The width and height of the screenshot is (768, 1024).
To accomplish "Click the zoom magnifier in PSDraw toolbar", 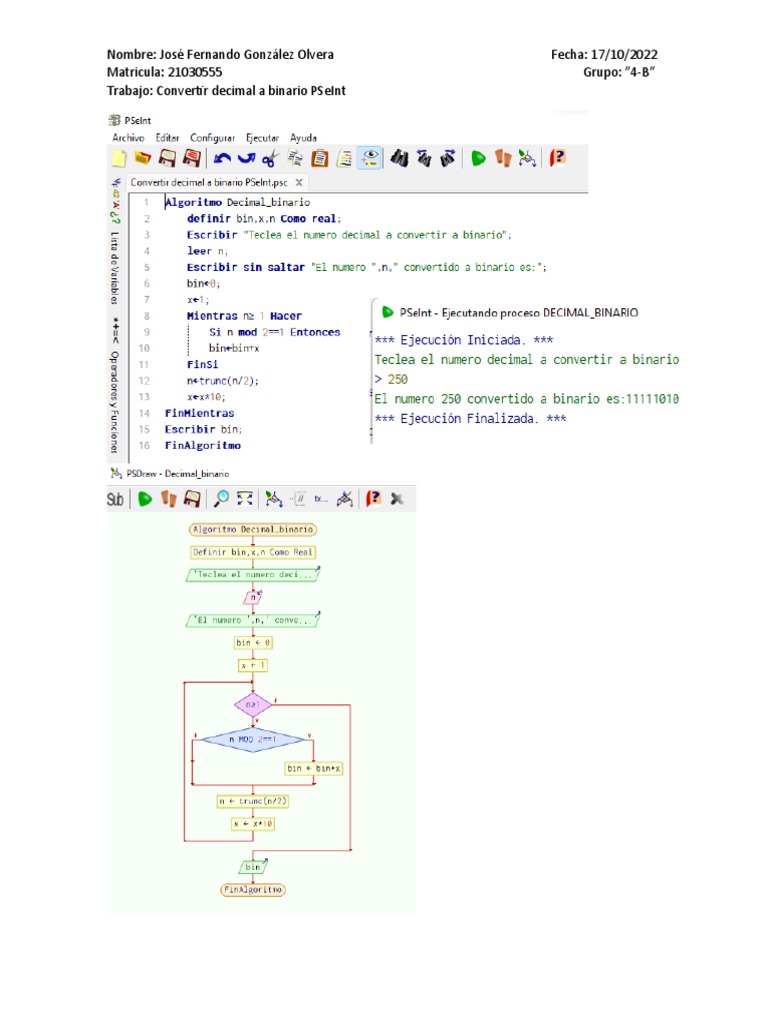I will click(x=221, y=498).
